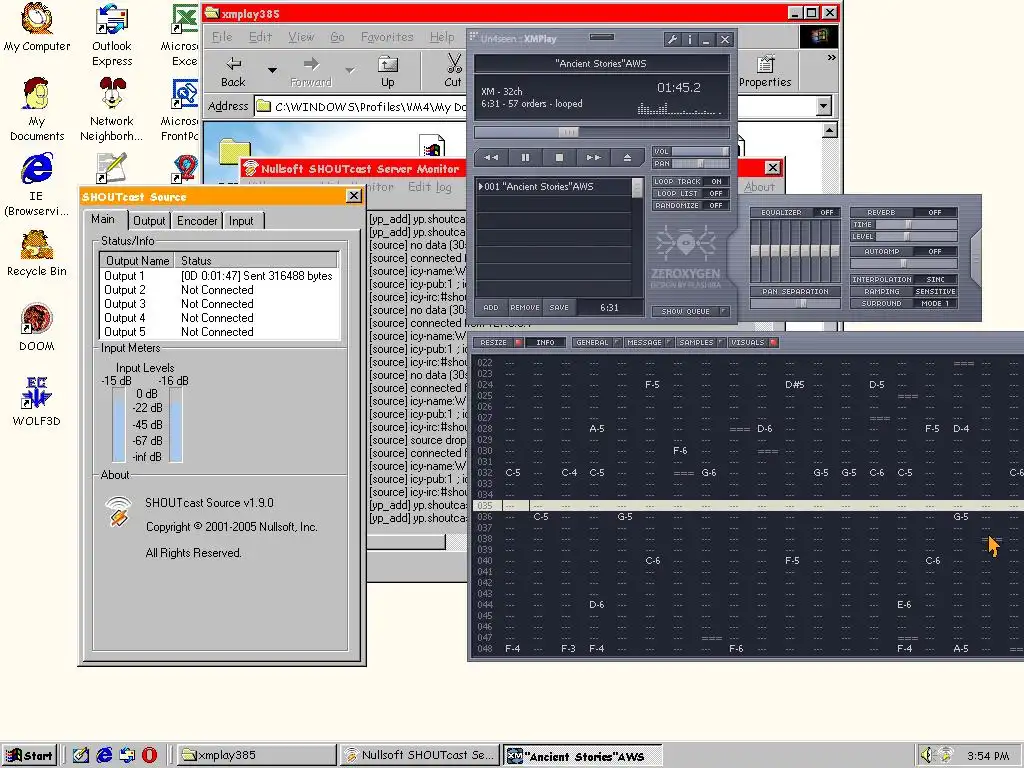Open Explorer address bar dropdown
The width and height of the screenshot is (1024, 768).
(824, 106)
